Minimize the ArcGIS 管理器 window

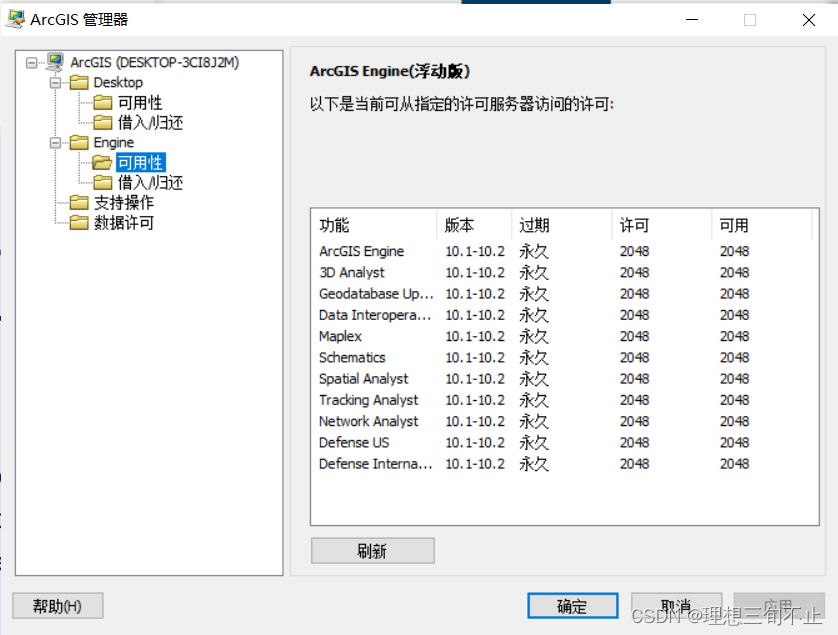click(x=692, y=20)
